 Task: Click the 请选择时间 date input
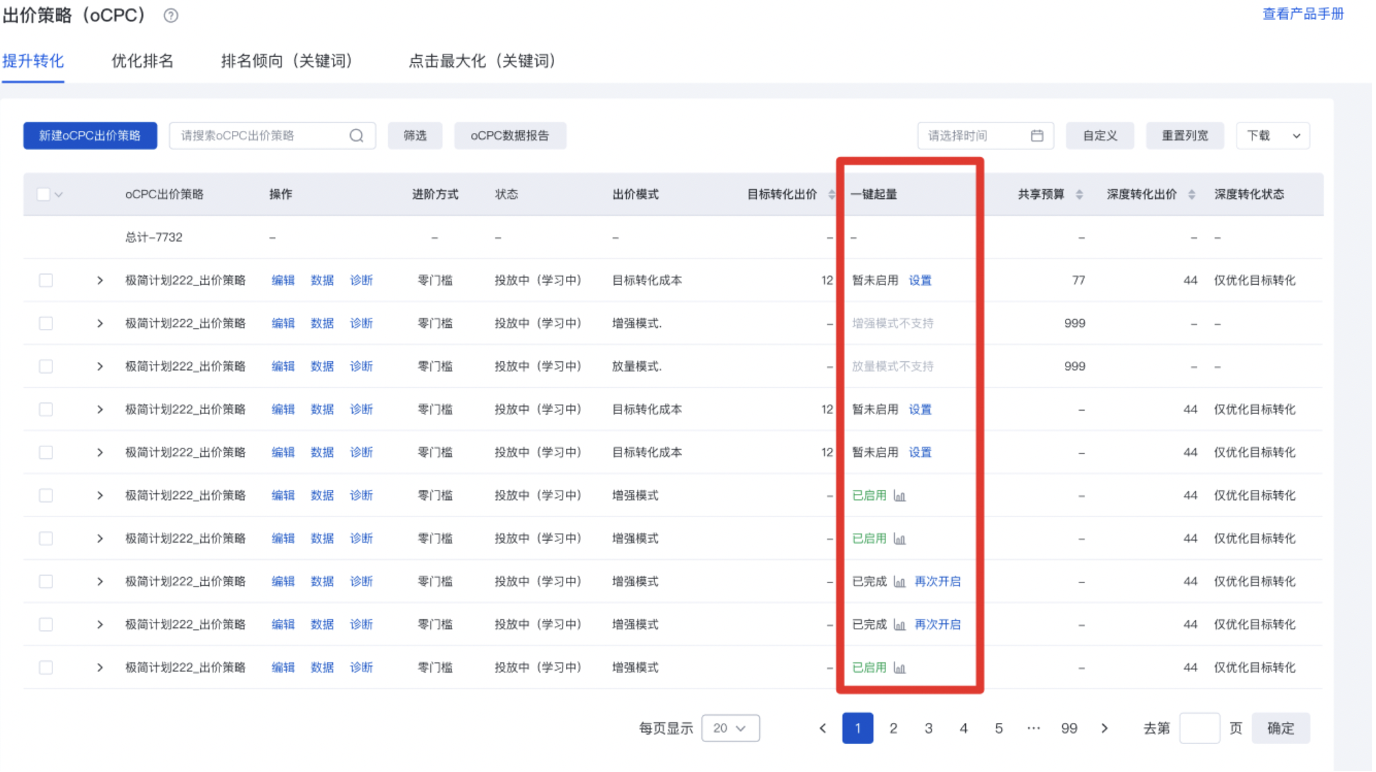(x=986, y=136)
